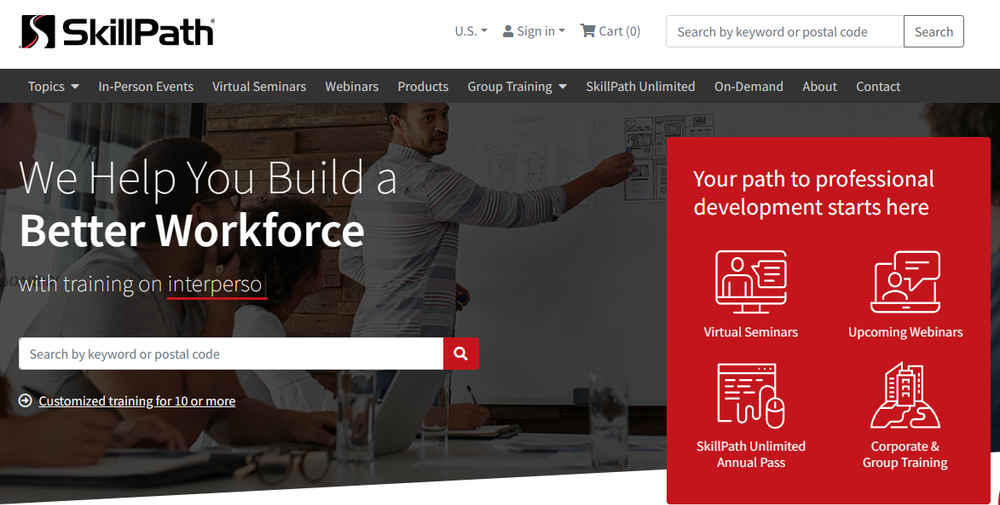The image size is (1000, 505).
Task: Open the Virtual Seminars label in red panel
Action: click(751, 332)
